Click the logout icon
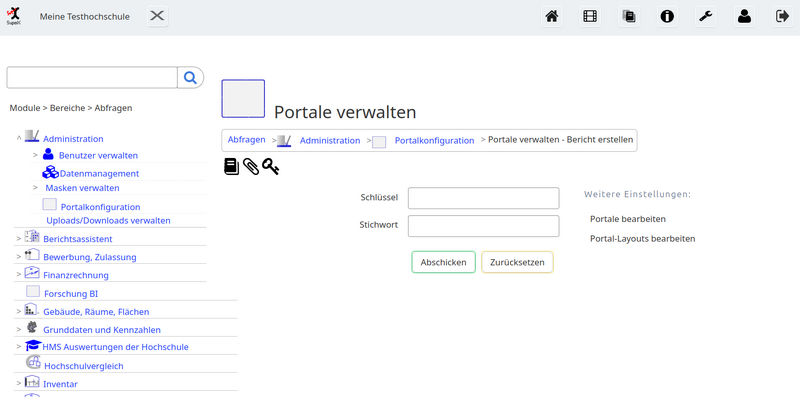The width and height of the screenshot is (800, 397). [782, 16]
